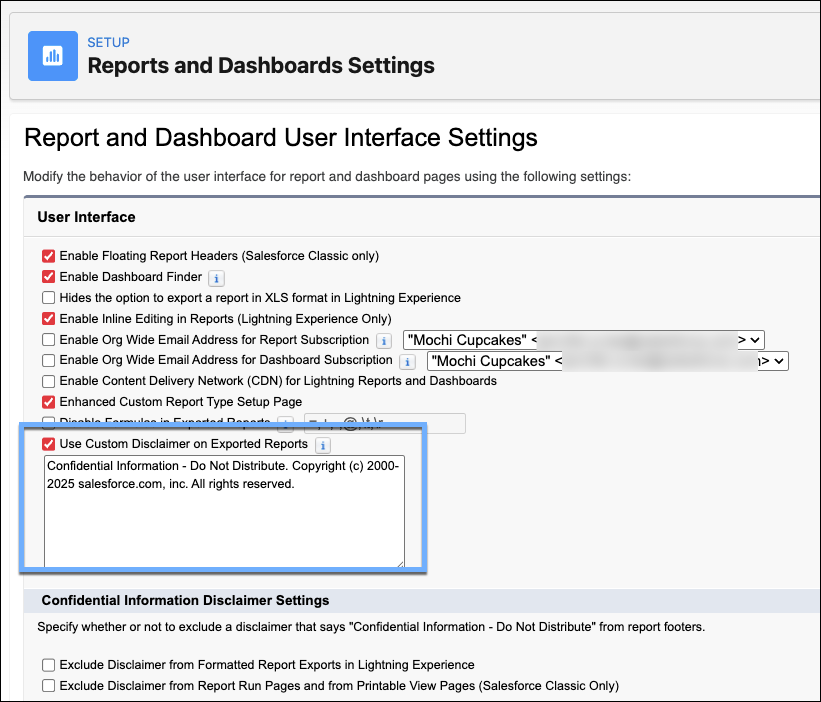
Task: Disable Enable Floating Report Headers
Action: tap(47, 256)
